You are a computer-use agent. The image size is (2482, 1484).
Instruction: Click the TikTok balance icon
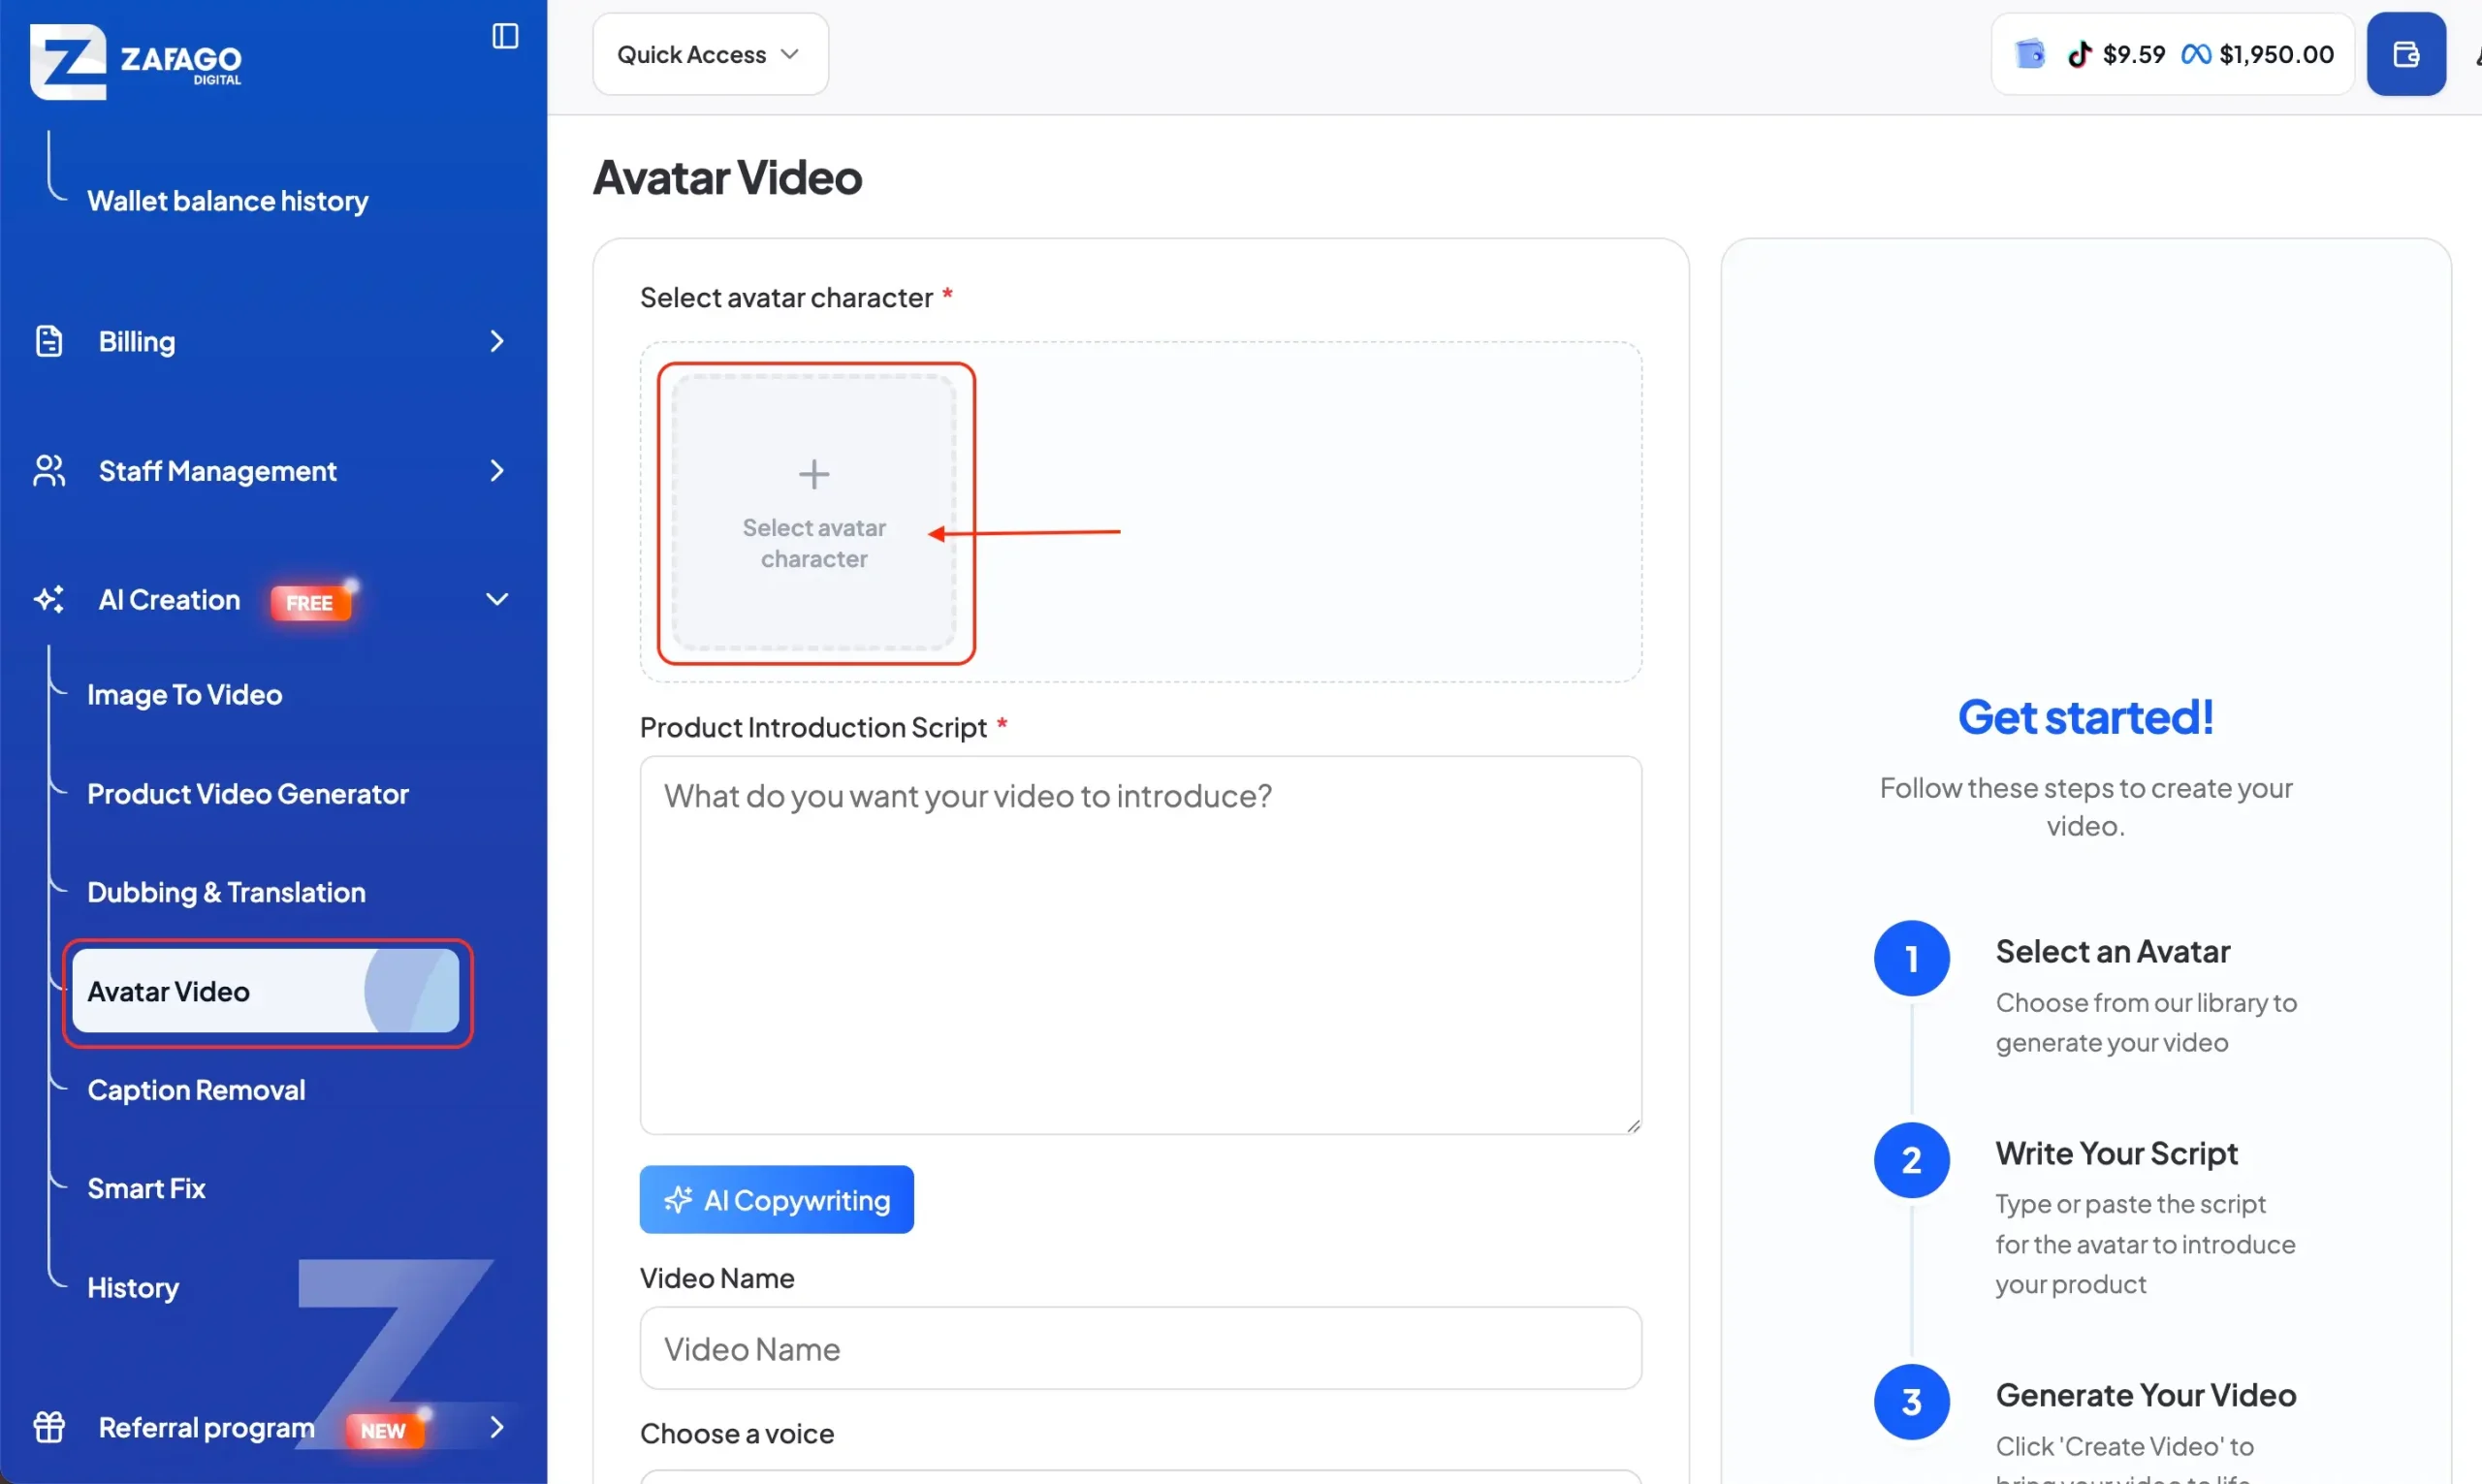tap(2080, 54)
